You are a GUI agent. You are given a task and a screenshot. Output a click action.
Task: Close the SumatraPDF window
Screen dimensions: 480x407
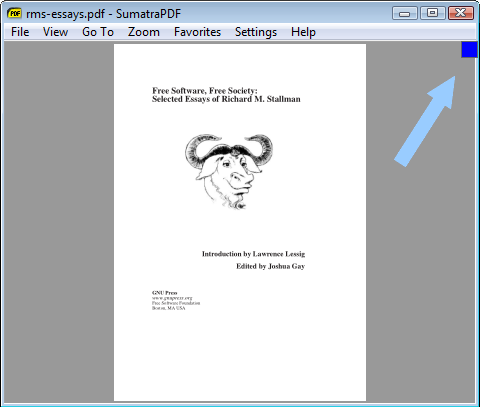tap(461, 13)
